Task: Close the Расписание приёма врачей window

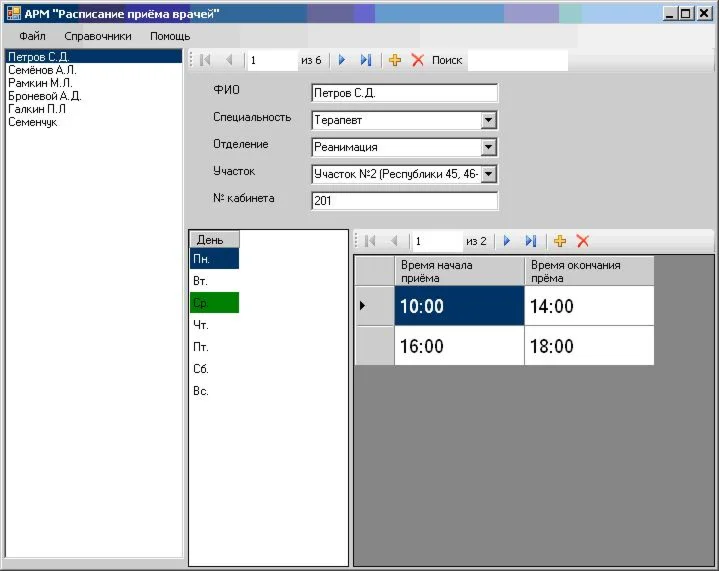Action: pyautogui.click(x=704, y=14)
